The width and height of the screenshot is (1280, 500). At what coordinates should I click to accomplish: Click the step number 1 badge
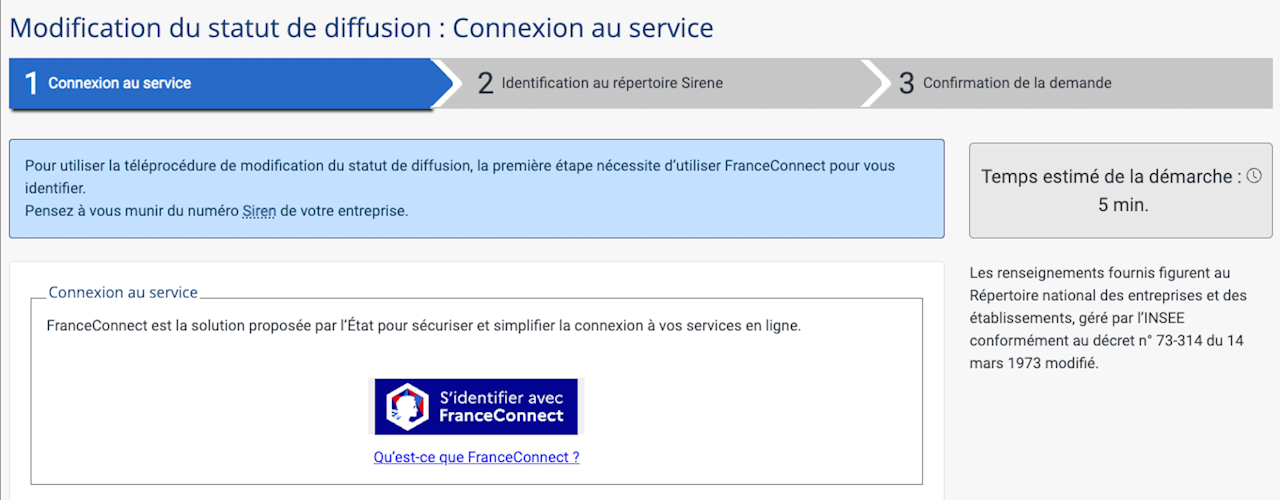click(31, 83)
